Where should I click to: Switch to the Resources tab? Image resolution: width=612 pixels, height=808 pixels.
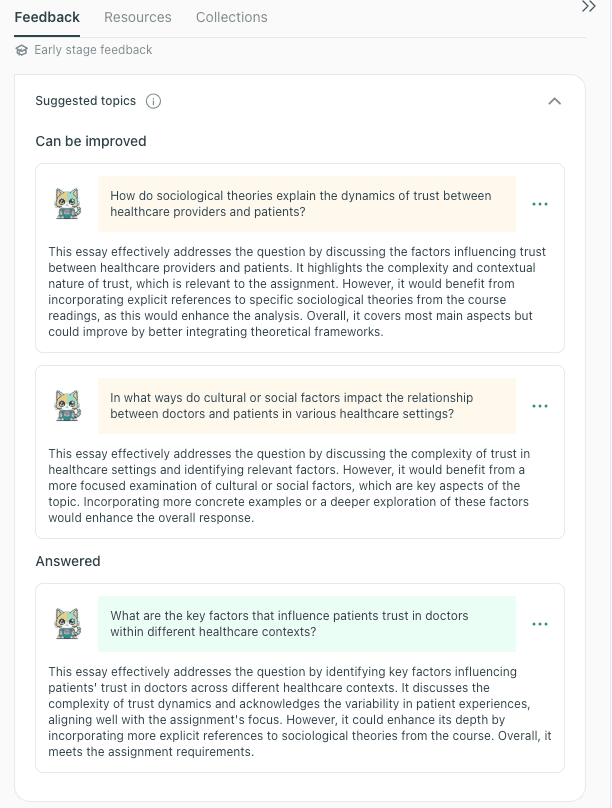[x=138, y=17]
